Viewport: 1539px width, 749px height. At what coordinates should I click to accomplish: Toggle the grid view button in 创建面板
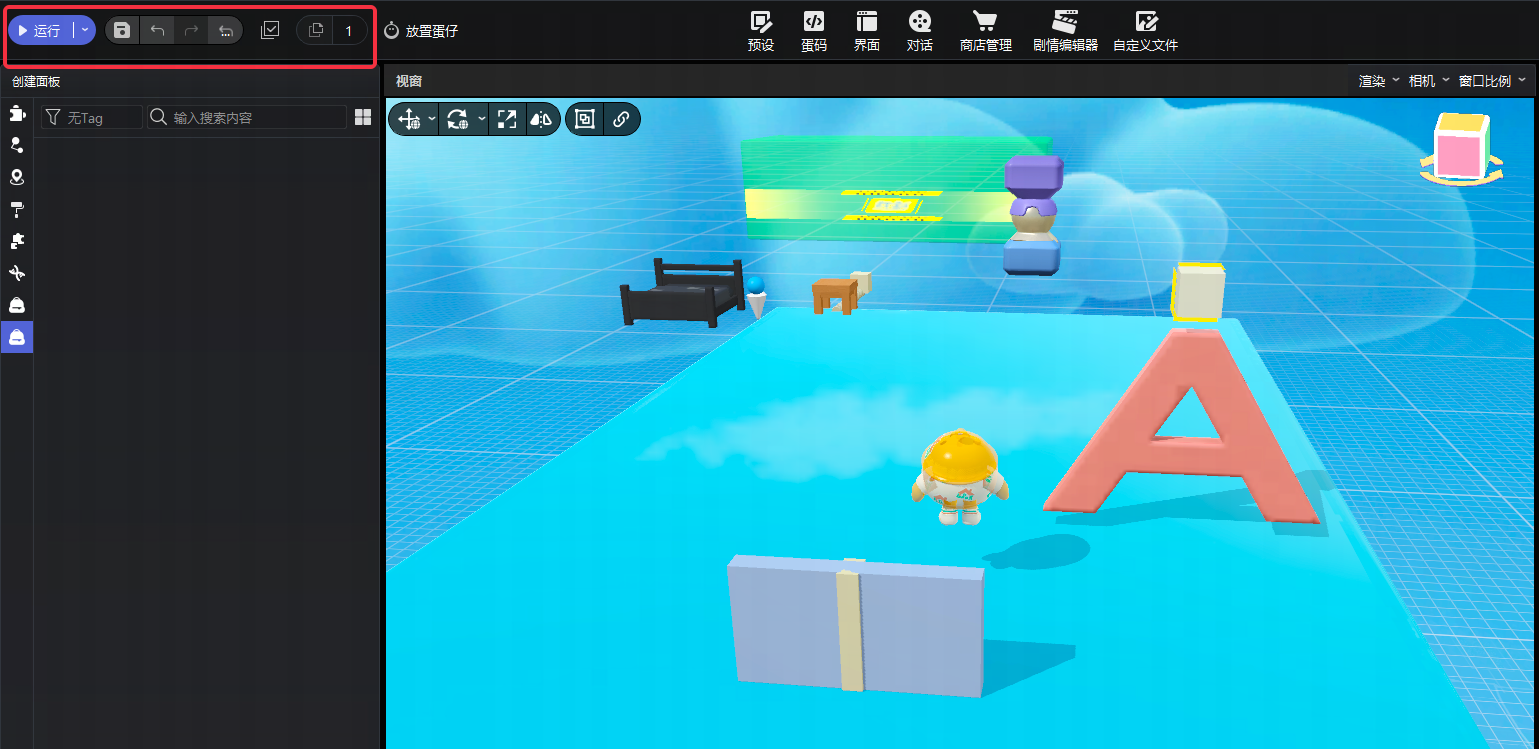click(363, 117)
